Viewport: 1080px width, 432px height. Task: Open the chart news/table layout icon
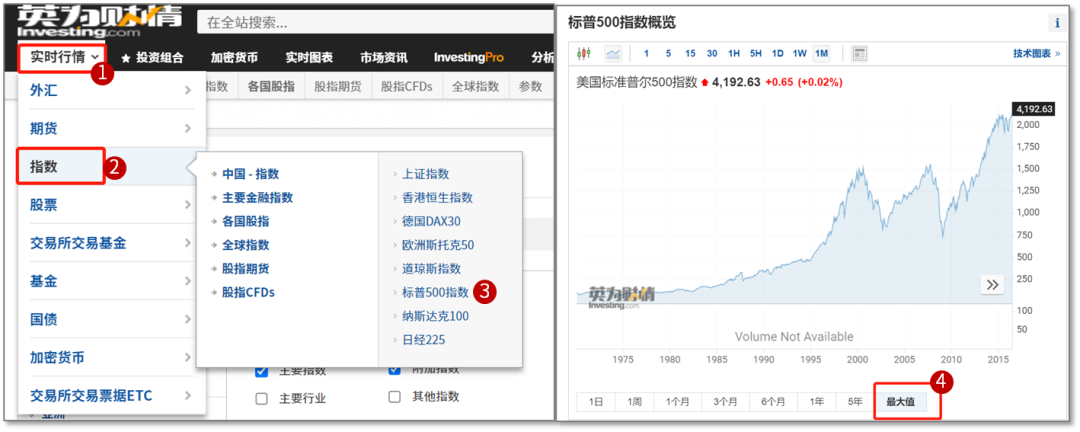click(x=859, y=53)
